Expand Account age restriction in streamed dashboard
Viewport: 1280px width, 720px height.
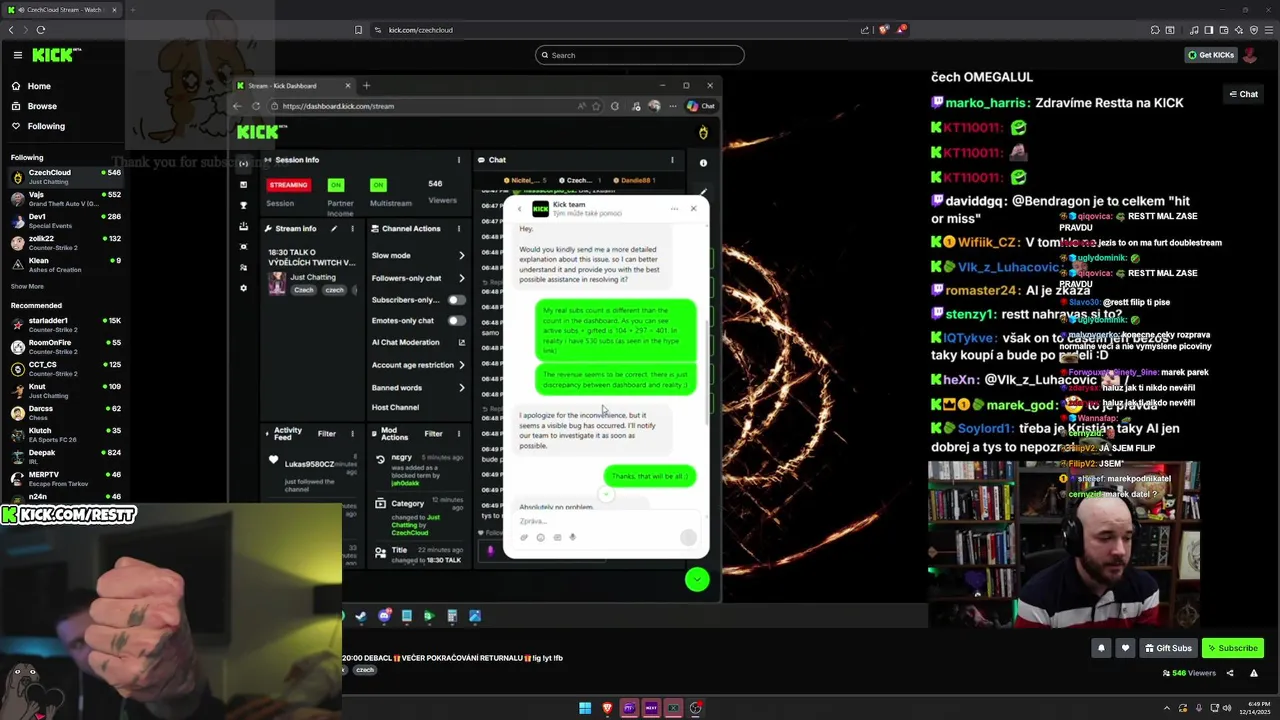tap(418, 365)
